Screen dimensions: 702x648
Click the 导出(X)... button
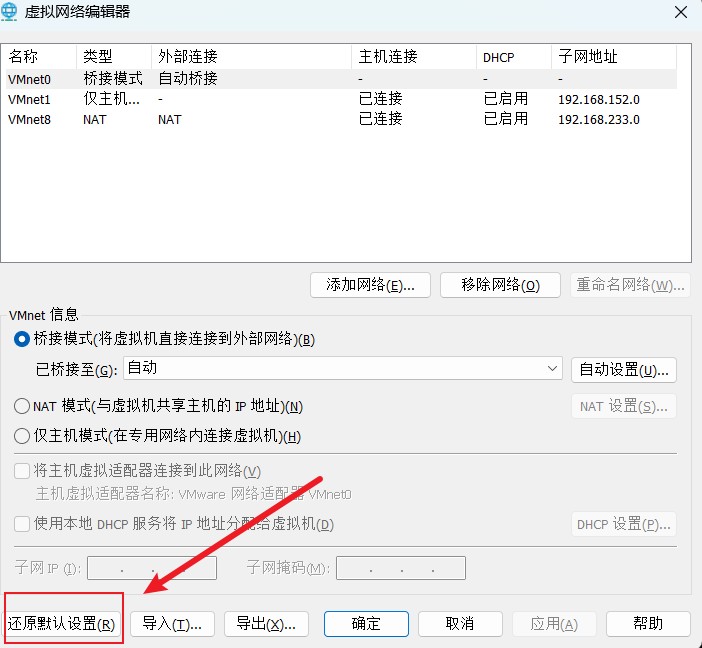point(266,624)
